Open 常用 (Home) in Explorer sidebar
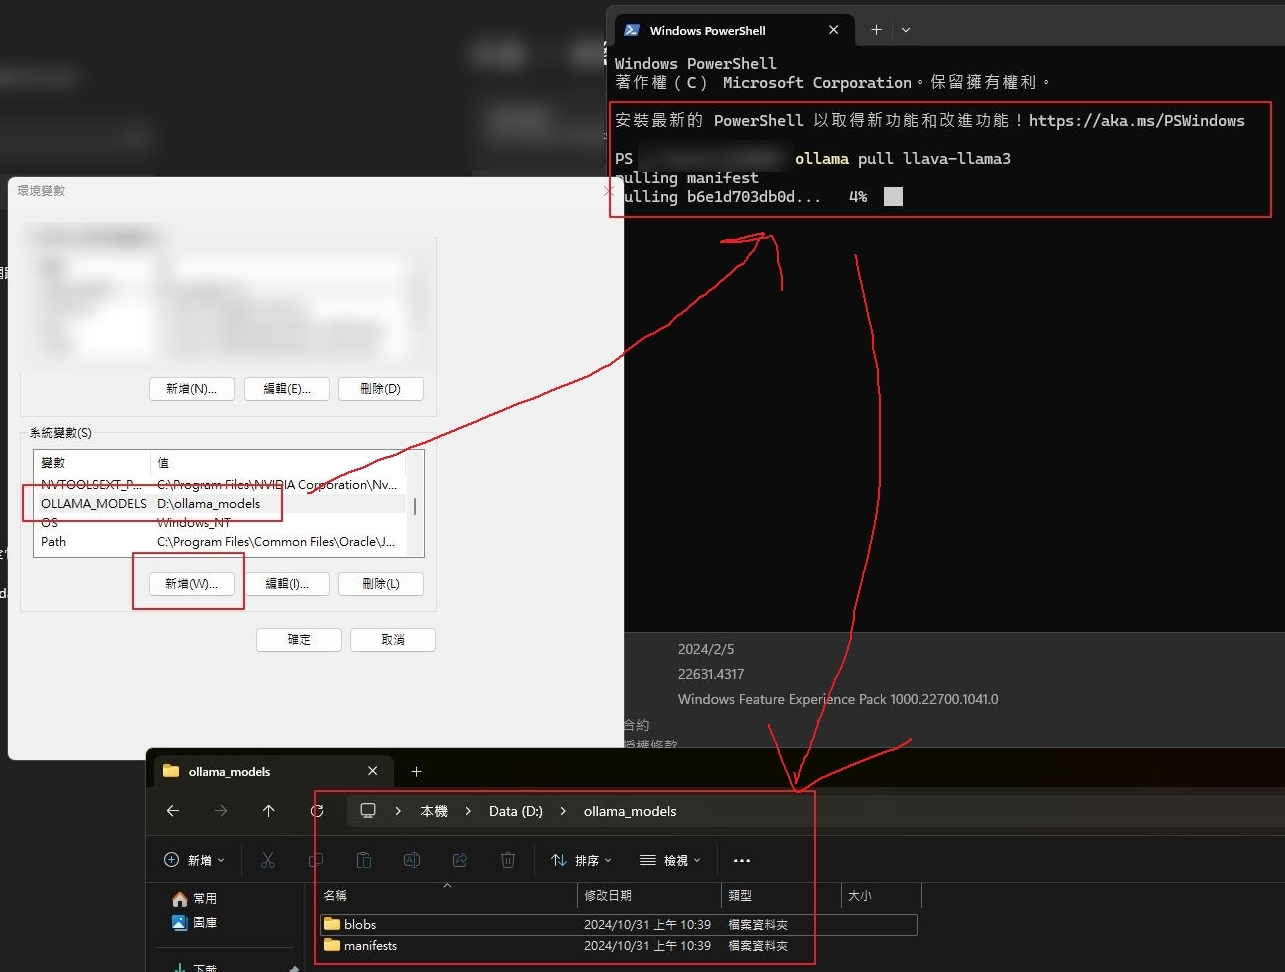 click(194, 898)
